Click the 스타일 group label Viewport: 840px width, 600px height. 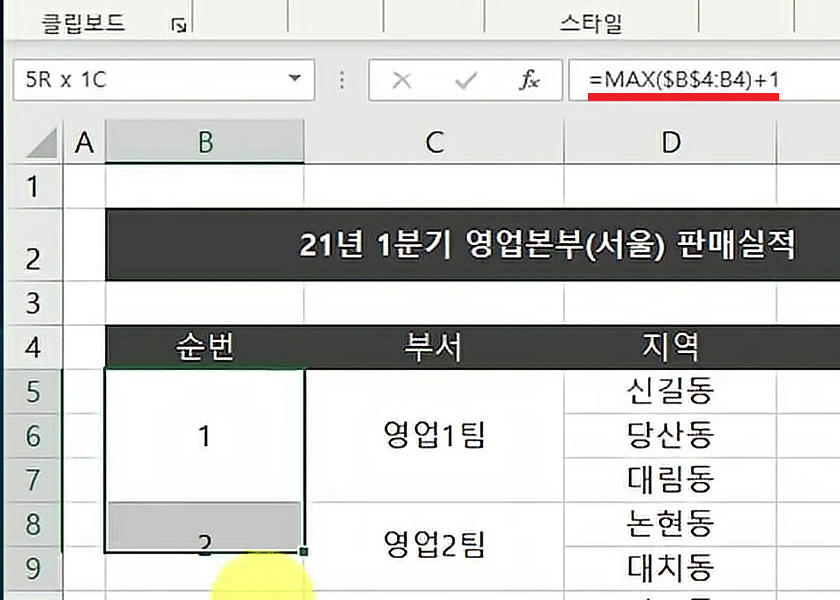coord(591,24)
